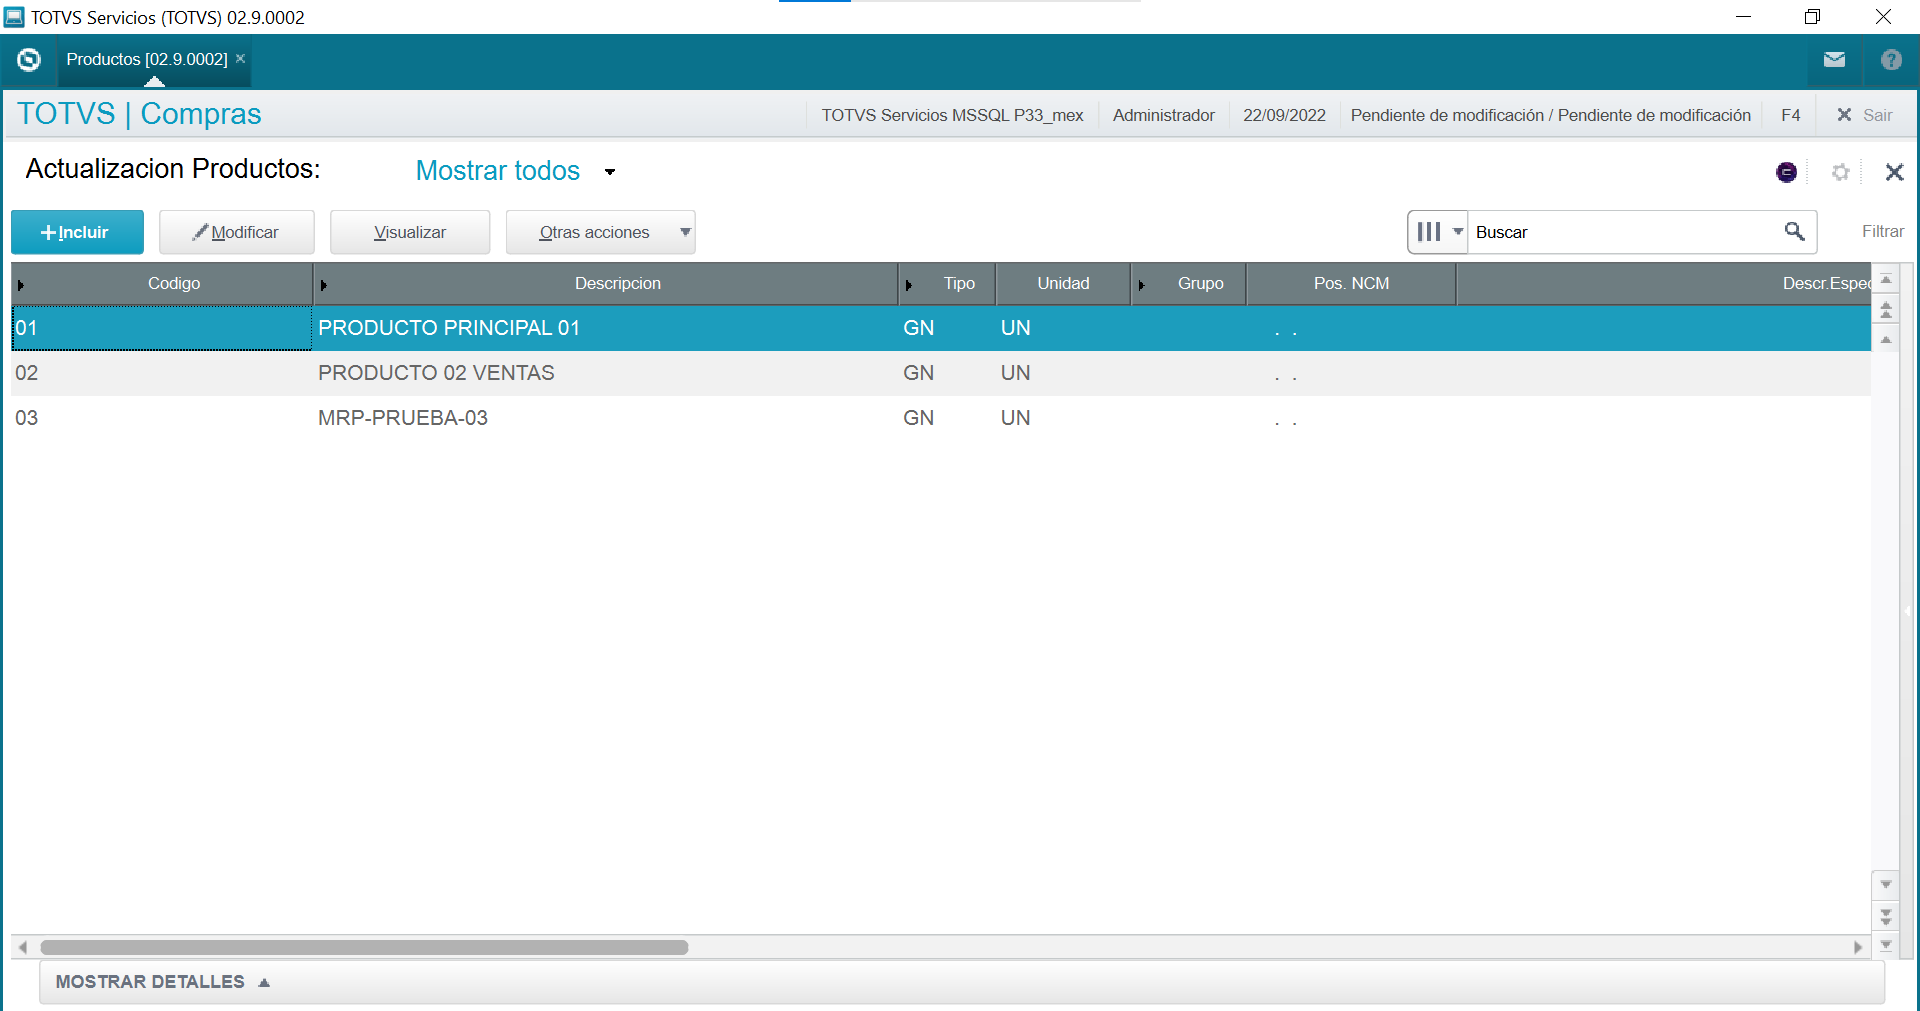Open the mail envelope icon
The image size is (1920, 1011).
pyautogui.click(x=1834, y=60)
